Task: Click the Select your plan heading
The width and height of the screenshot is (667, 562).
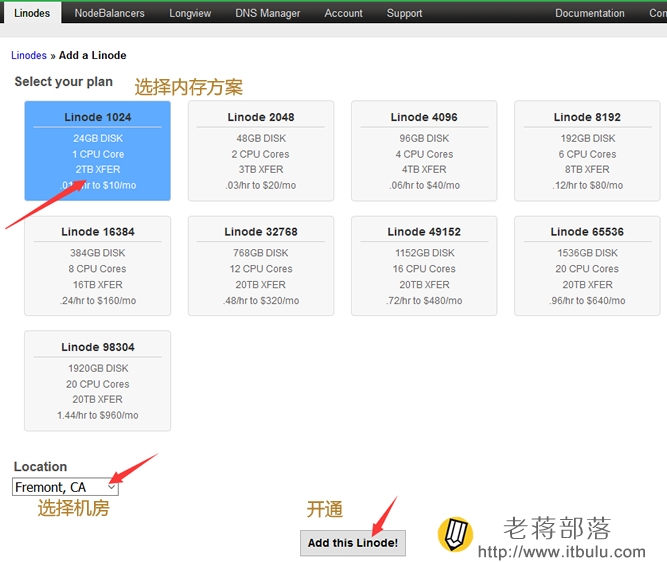Action: click(63, 81)
